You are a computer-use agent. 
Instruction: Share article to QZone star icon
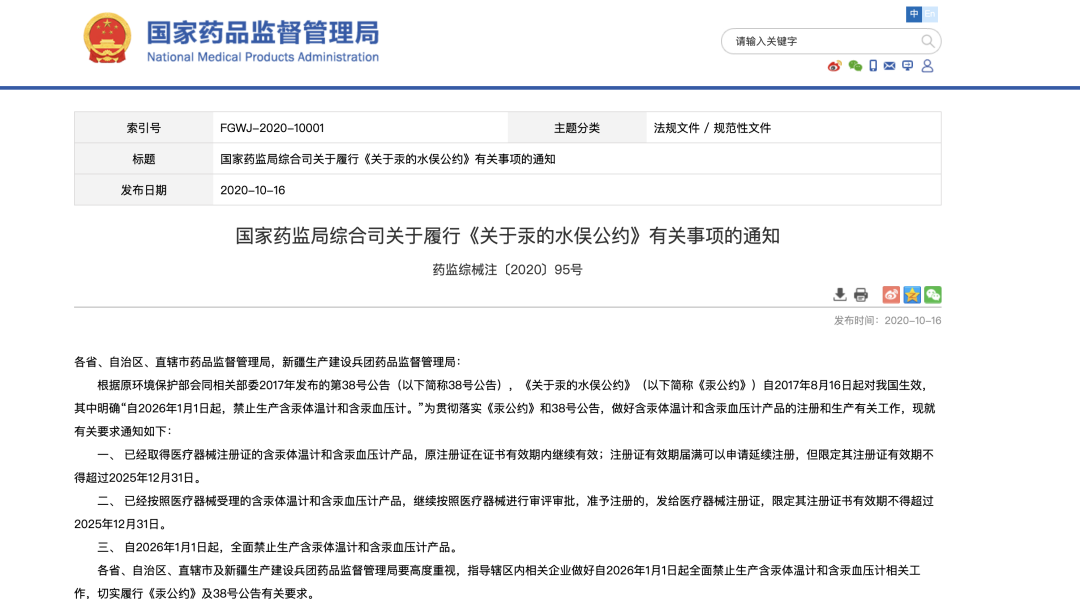[912, 294]
